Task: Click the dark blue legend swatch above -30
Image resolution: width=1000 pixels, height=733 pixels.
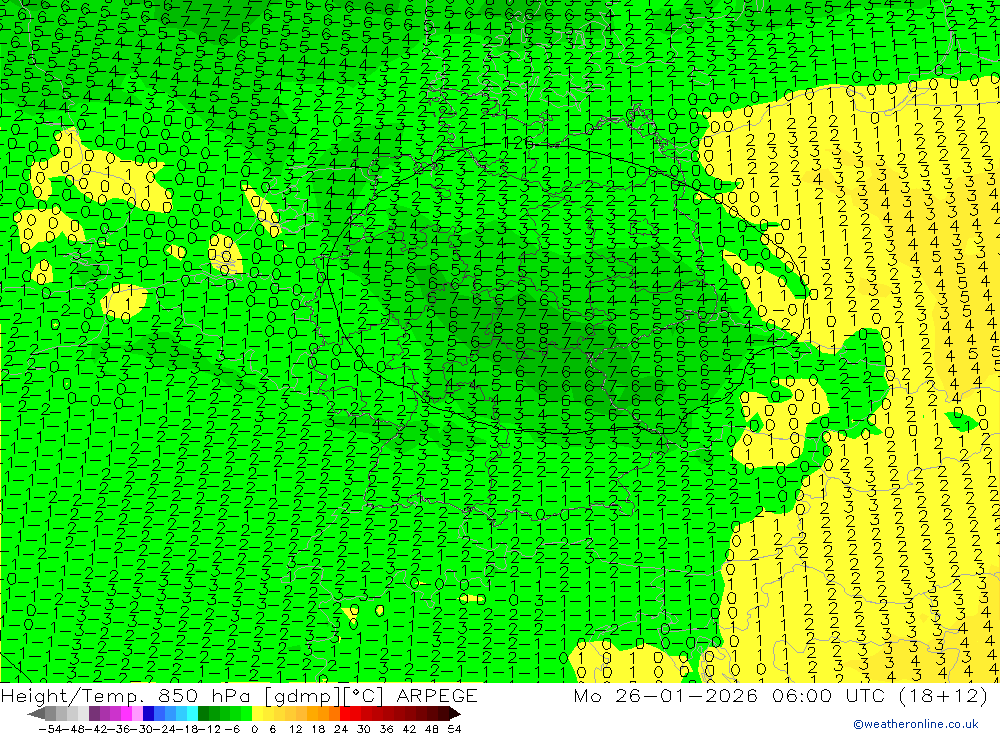Action: click(x=149, y=713)
